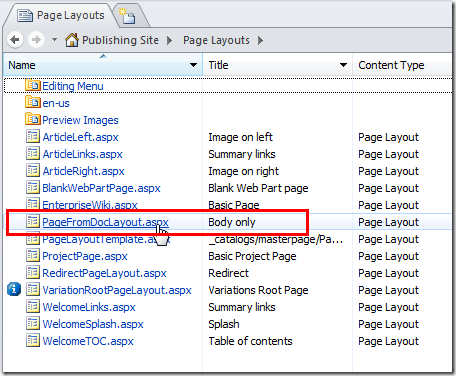Open WelcomeTOC.aspx
The image size is (456, 376).
88,341
